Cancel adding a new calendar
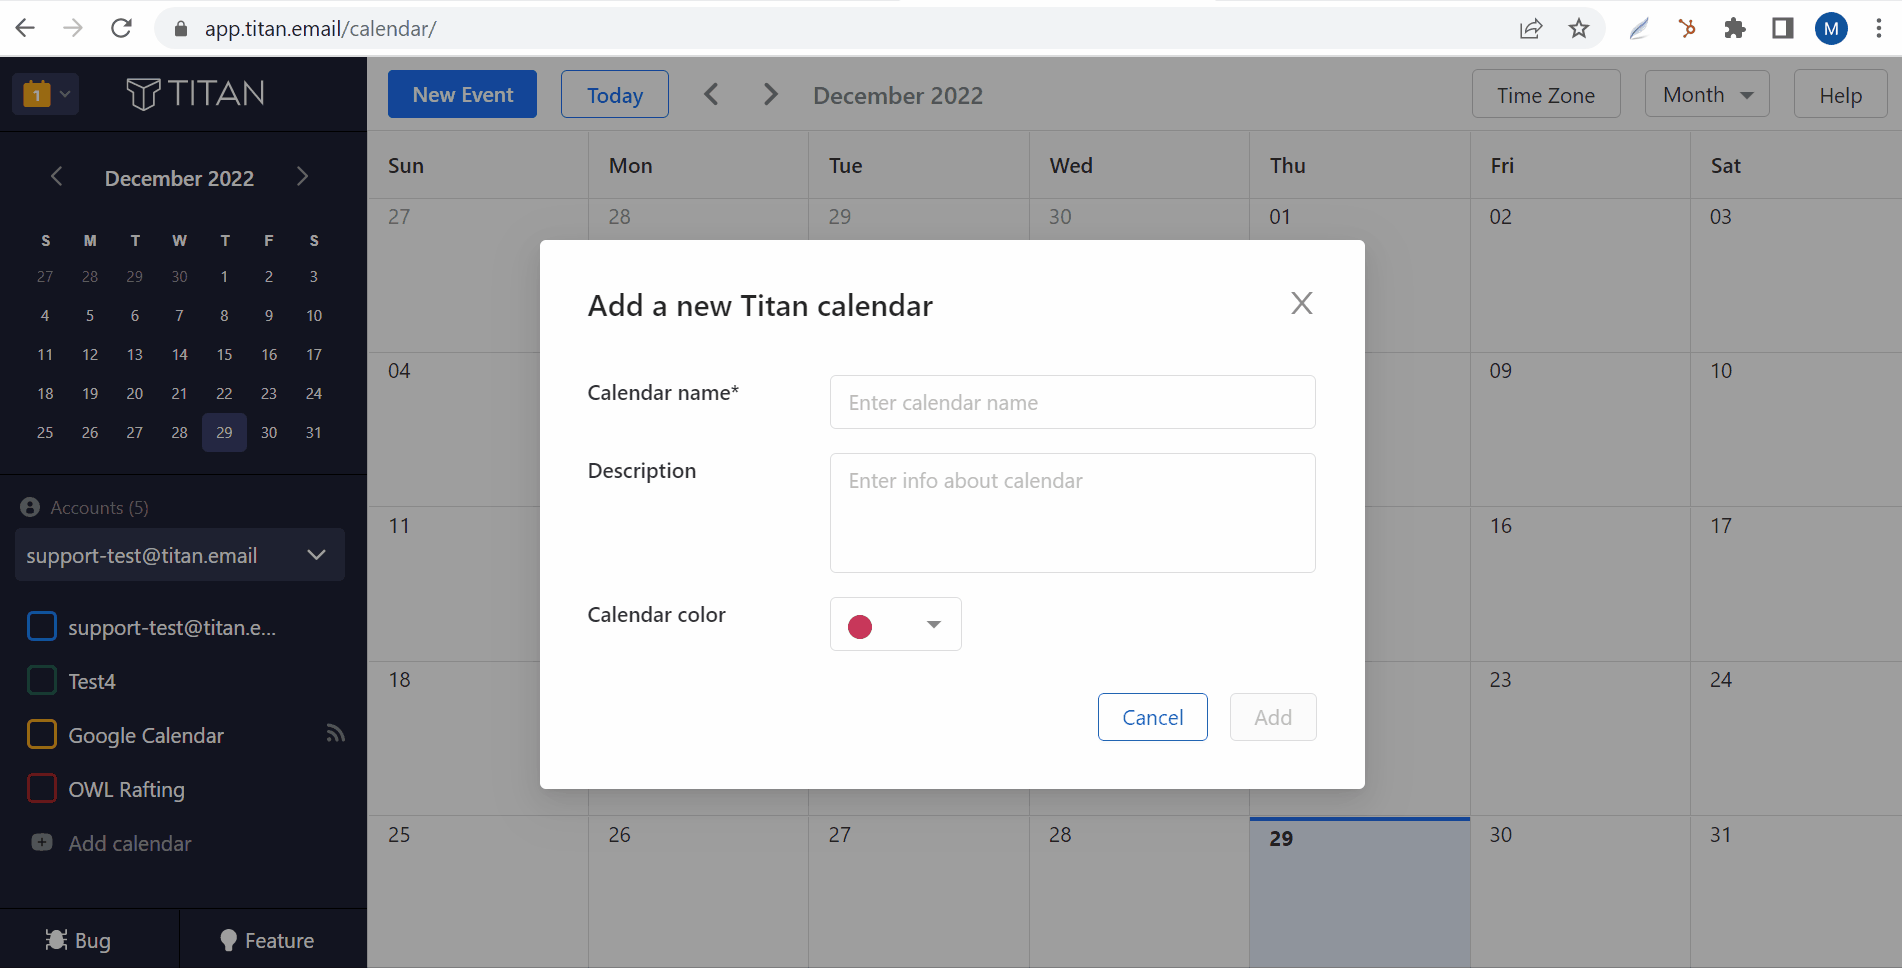 point(1152,717)
